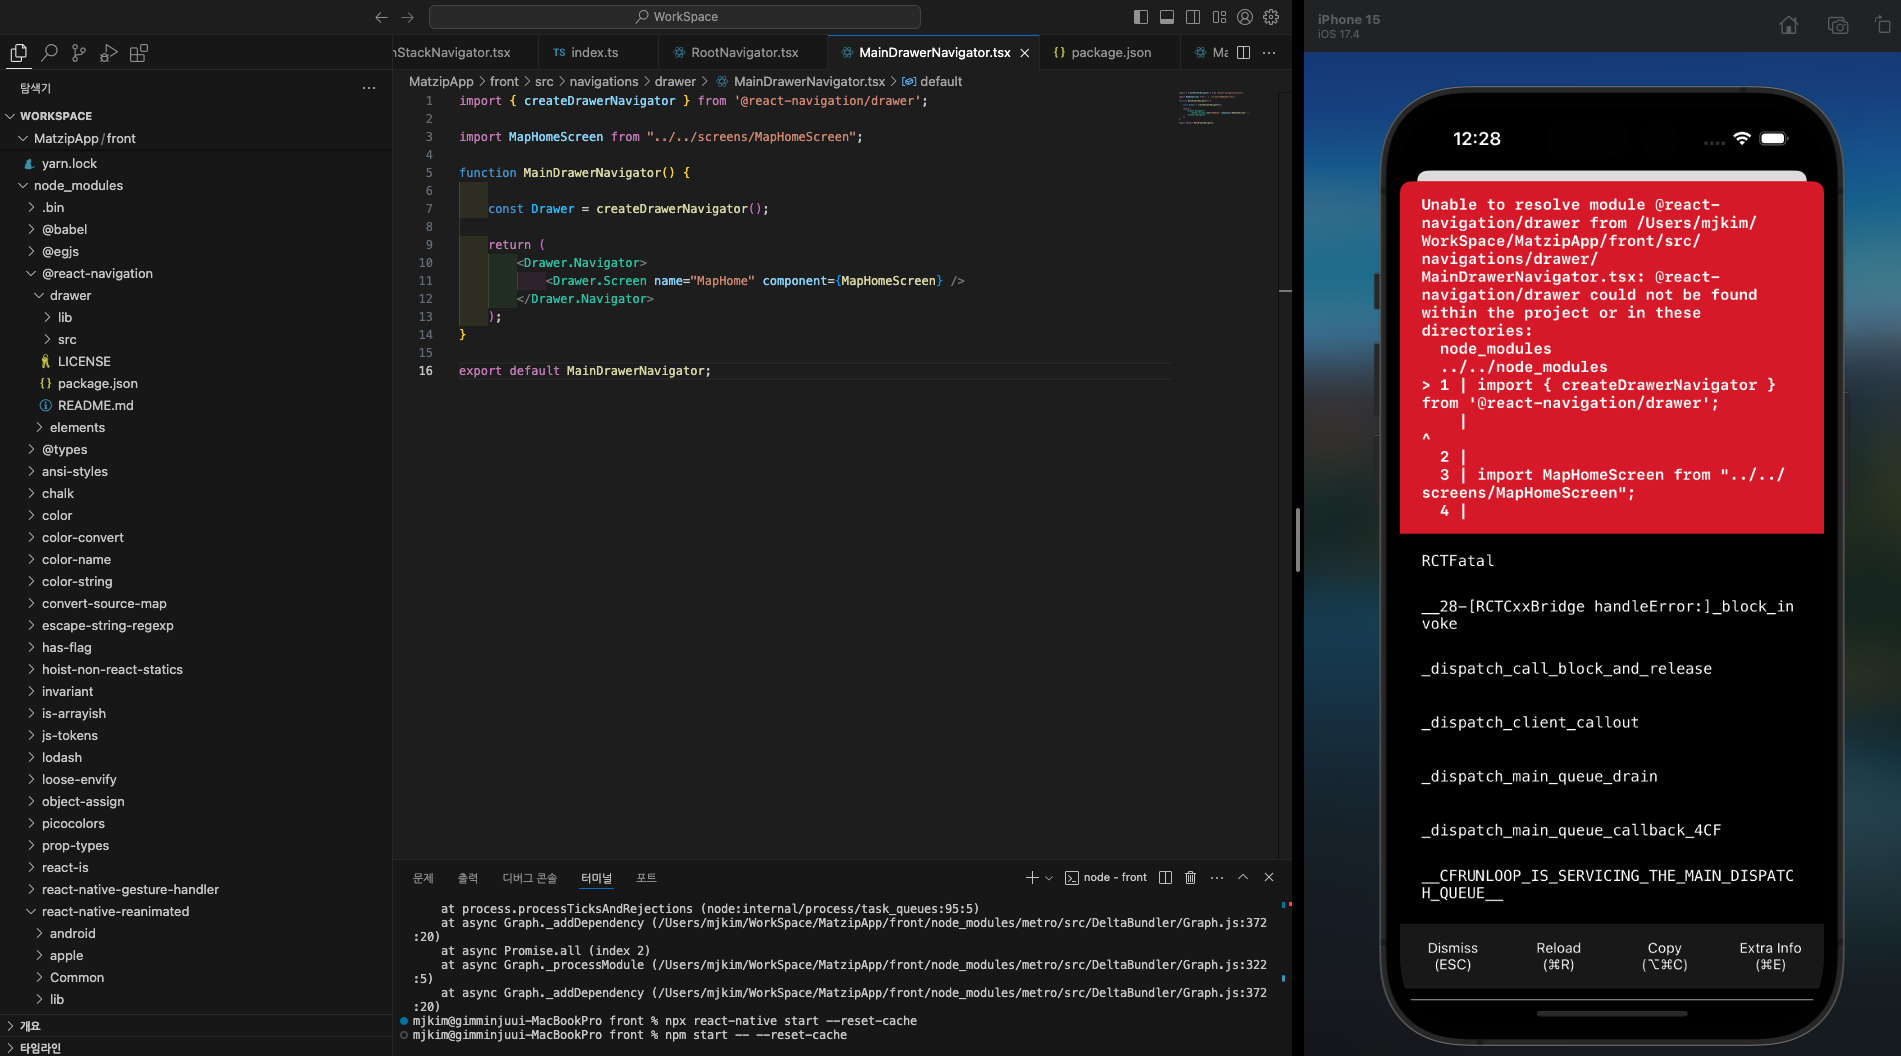This screenshot has width=1901, height=1056.
Task: Collapse the WORKSPACE section
Action: point(196,116)
